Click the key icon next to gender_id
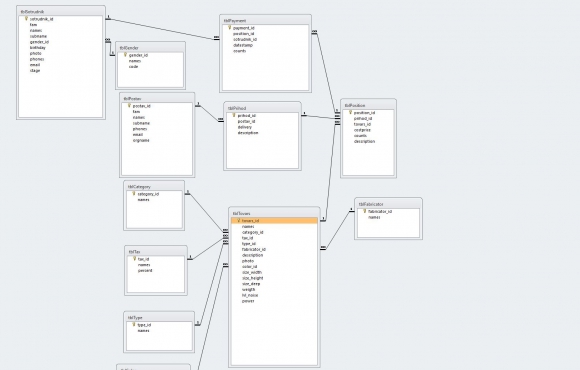Viewport: 580px width, 370px height. pyautogui.click(x=125, y=55)
